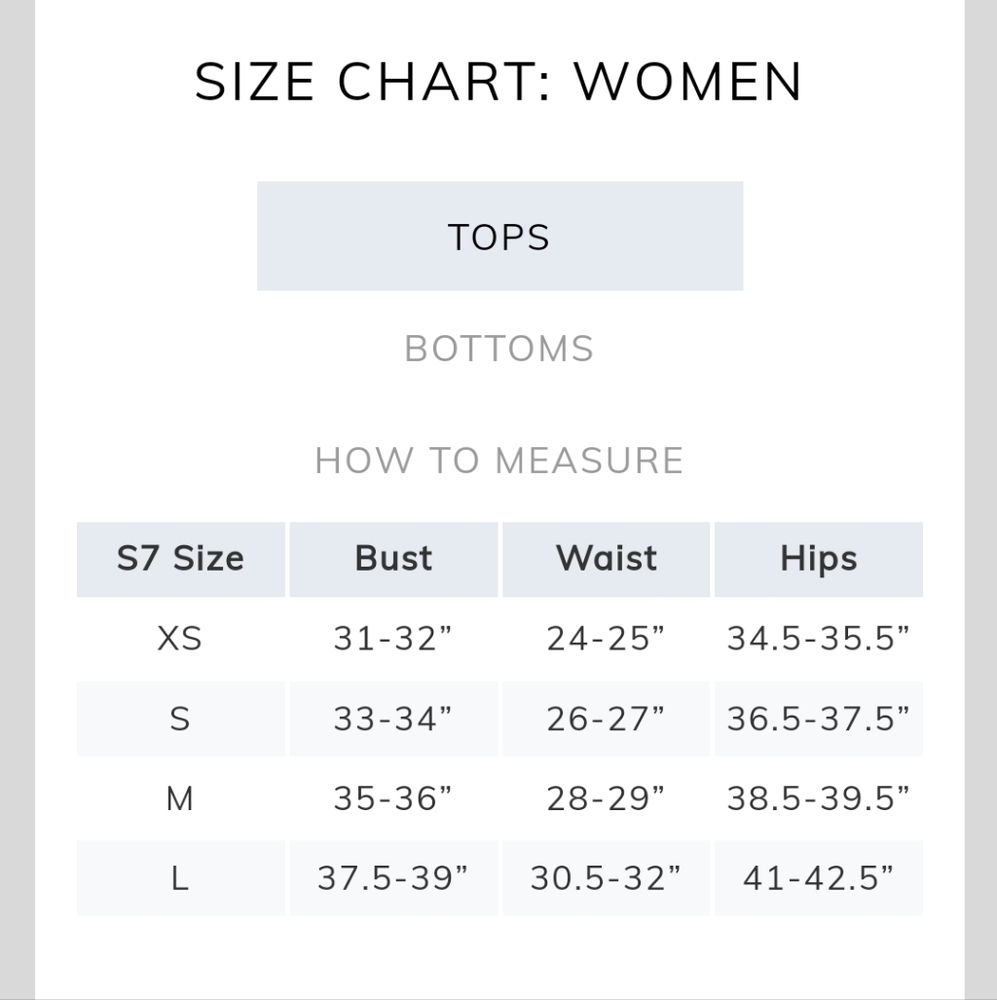This screenshot has width=997, height=1000.
Task: Select the M size row label
Action: point(180,798)
